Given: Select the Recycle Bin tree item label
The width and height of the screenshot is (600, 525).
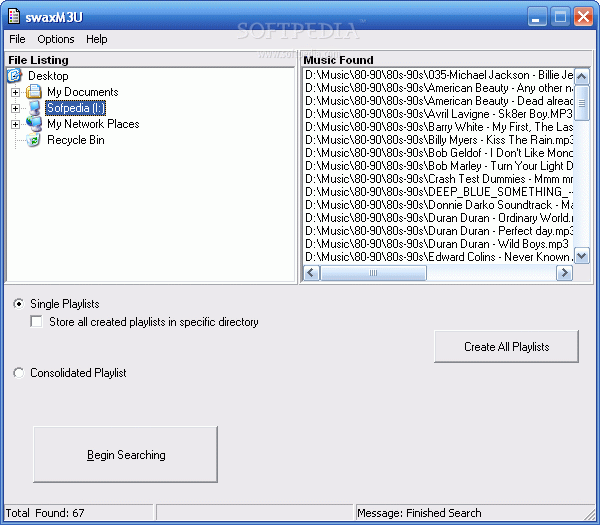Looking at the screenshot, I should click(x=76, y=140).
